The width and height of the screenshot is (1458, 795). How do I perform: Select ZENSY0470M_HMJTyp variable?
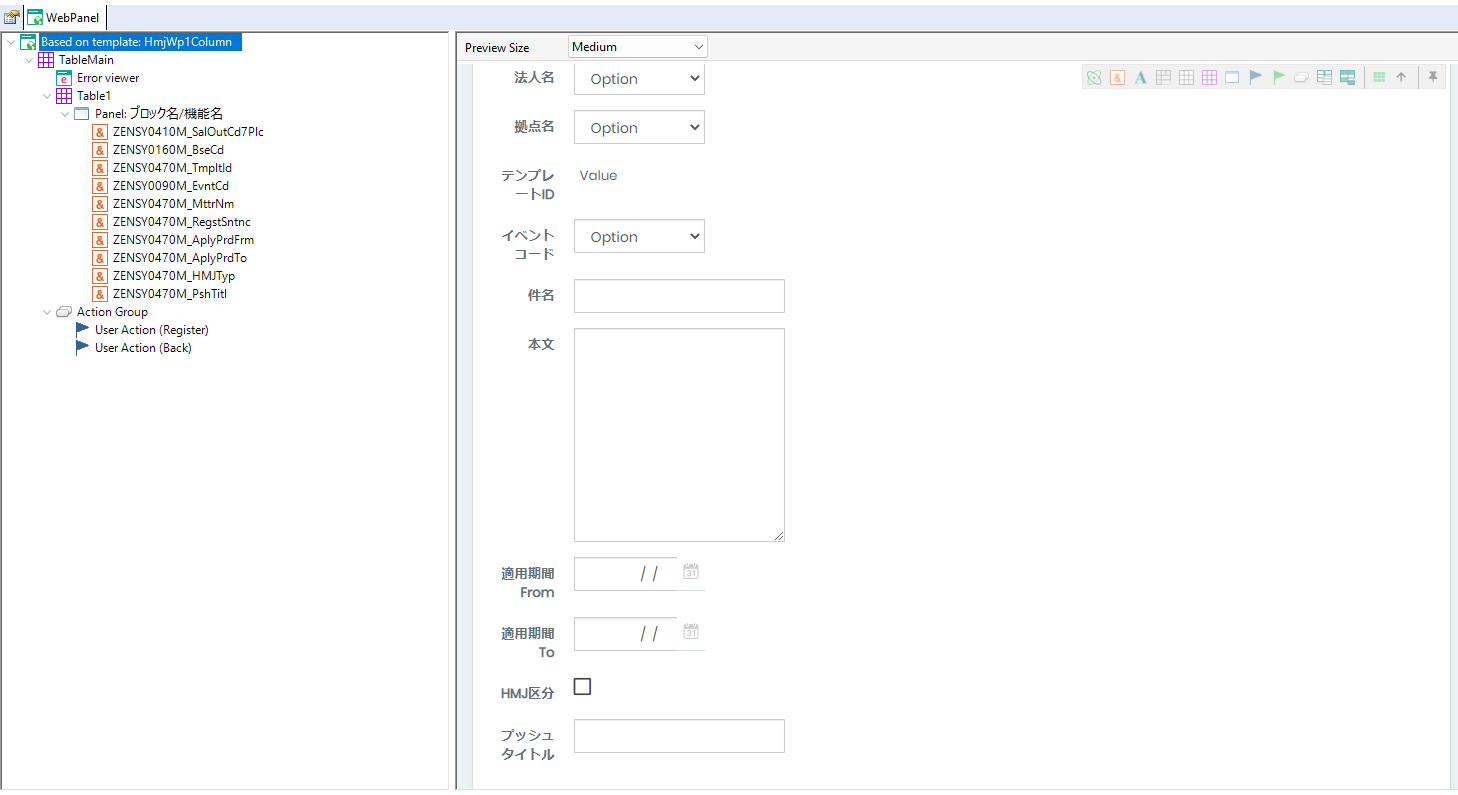tap(174, 276)
